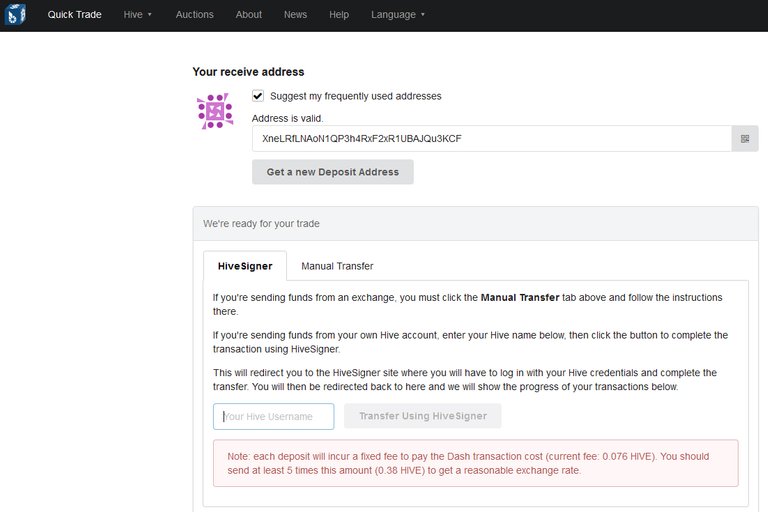The image size is (768, 512).
Task: Open the QR code scanner icon
Action: pos(744,139)
